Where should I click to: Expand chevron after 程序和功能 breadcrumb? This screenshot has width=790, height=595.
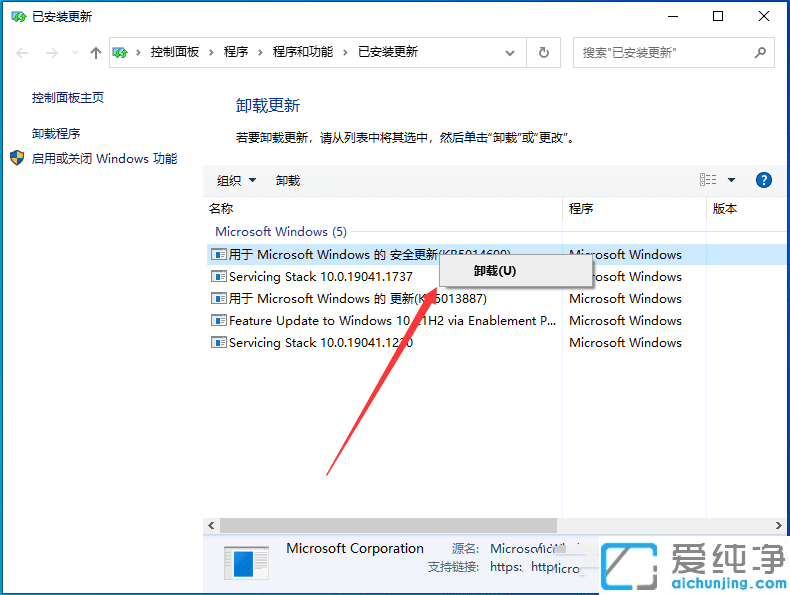coord(345,52)
